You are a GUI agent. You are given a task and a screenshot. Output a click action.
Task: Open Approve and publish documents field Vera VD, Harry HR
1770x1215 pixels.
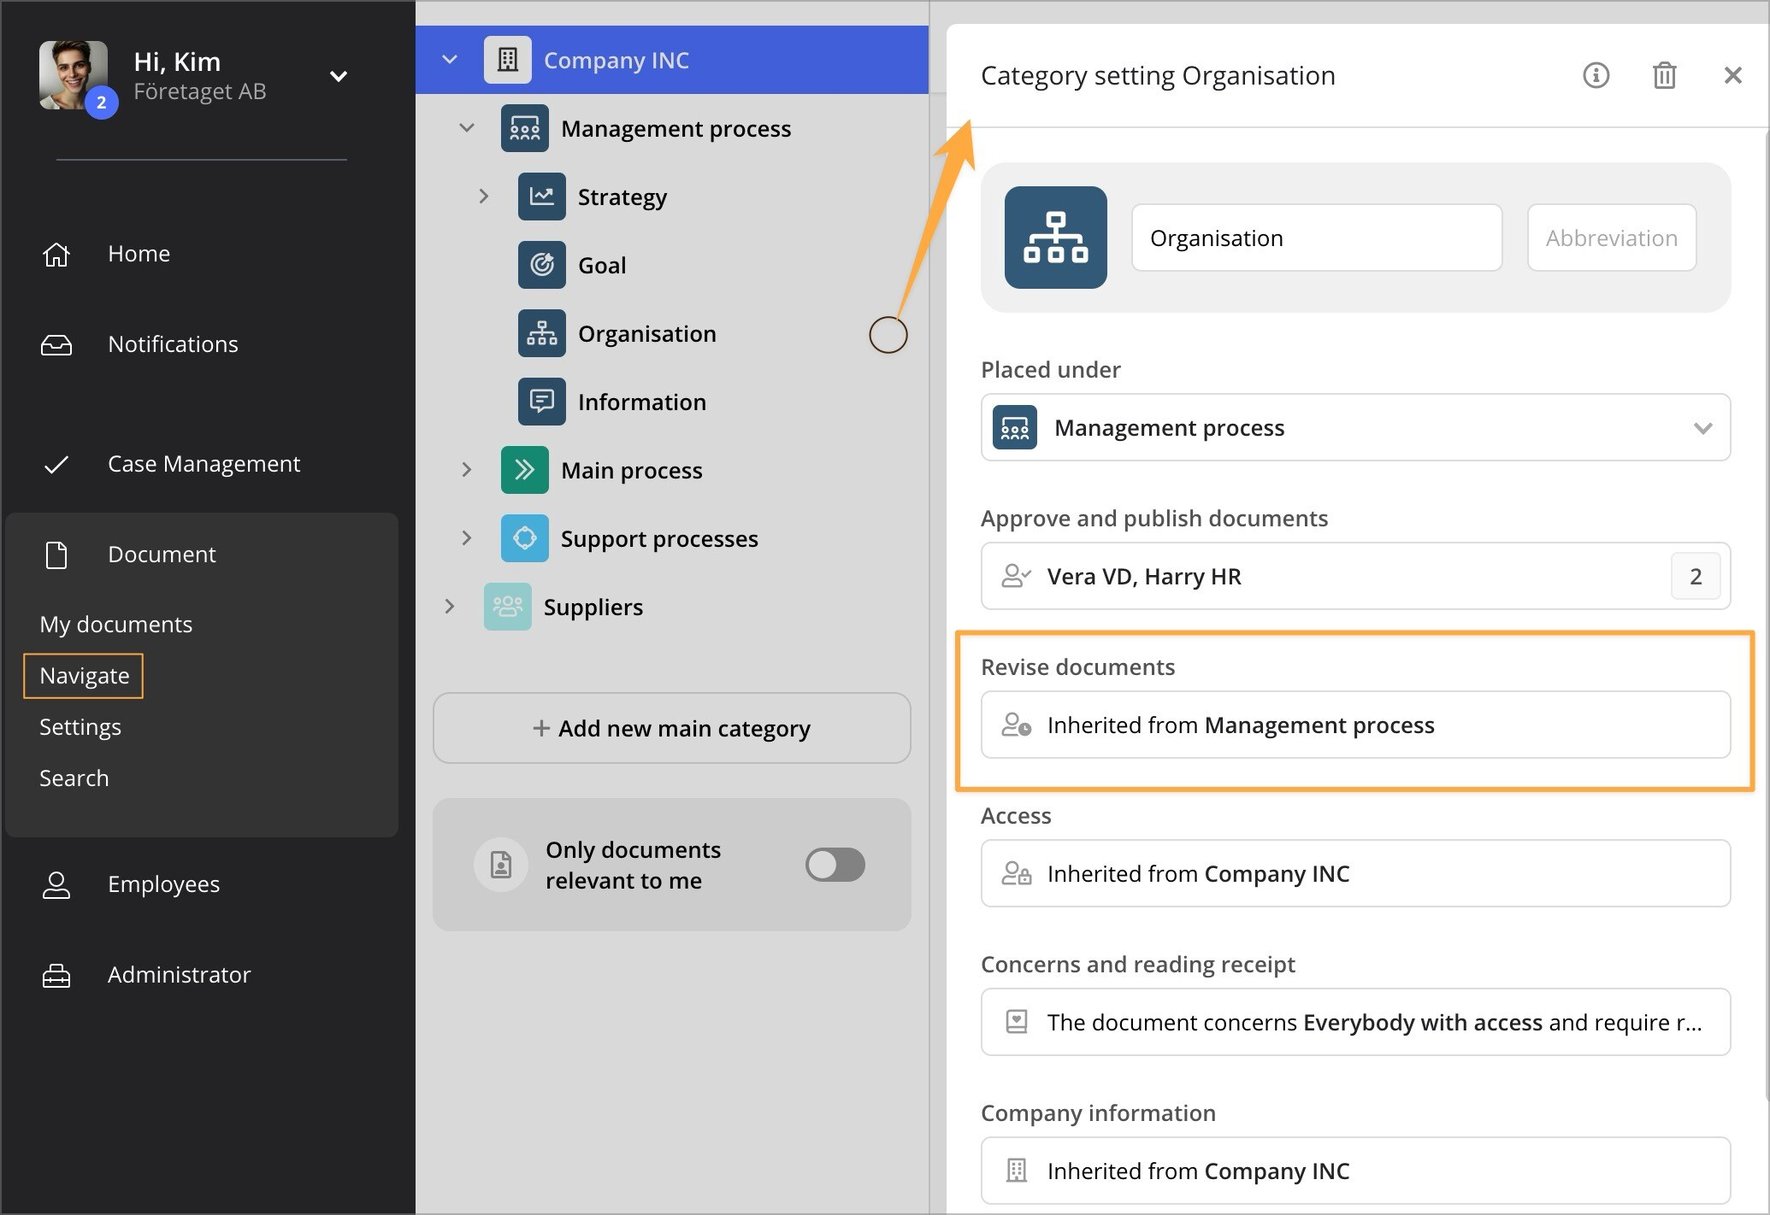[1355, 576]
